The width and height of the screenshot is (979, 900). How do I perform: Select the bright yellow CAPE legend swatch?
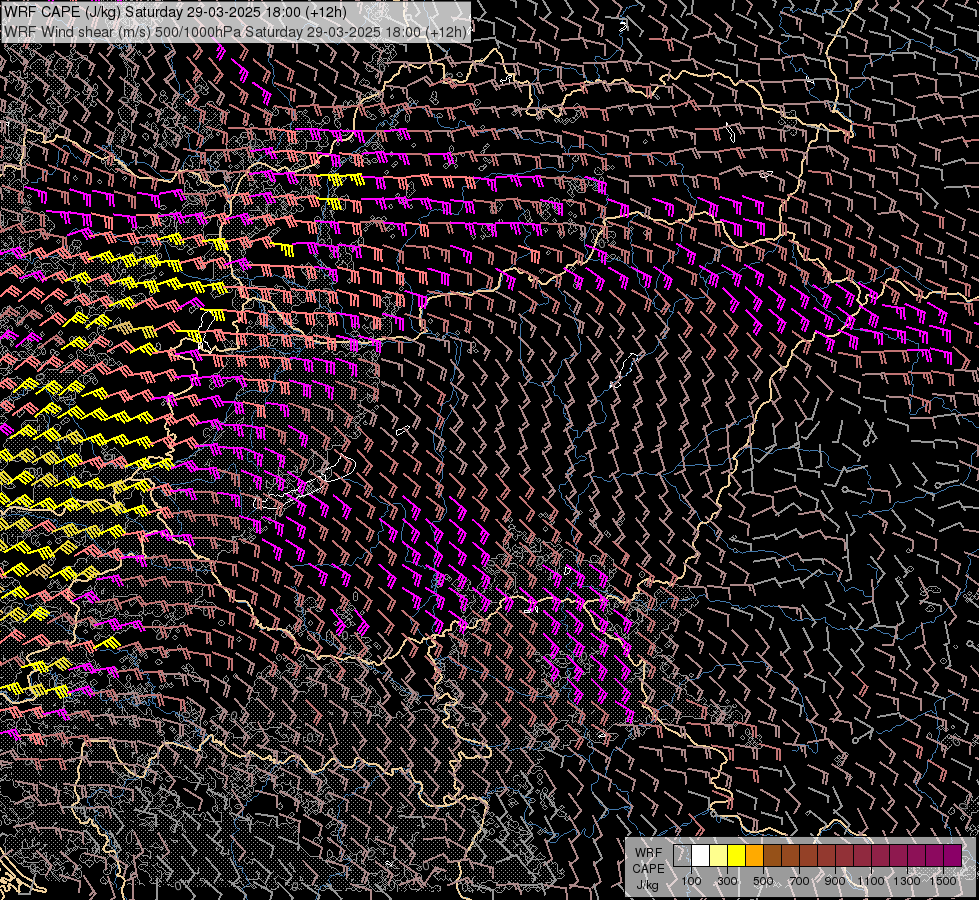(x=737, y=855)
